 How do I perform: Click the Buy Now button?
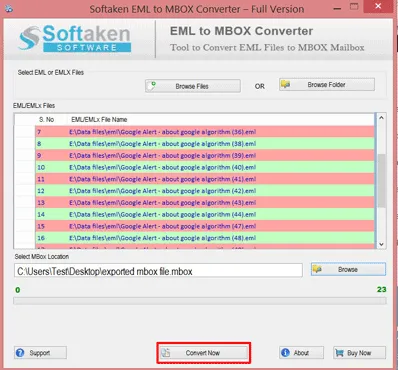click(x=359, y=353)
